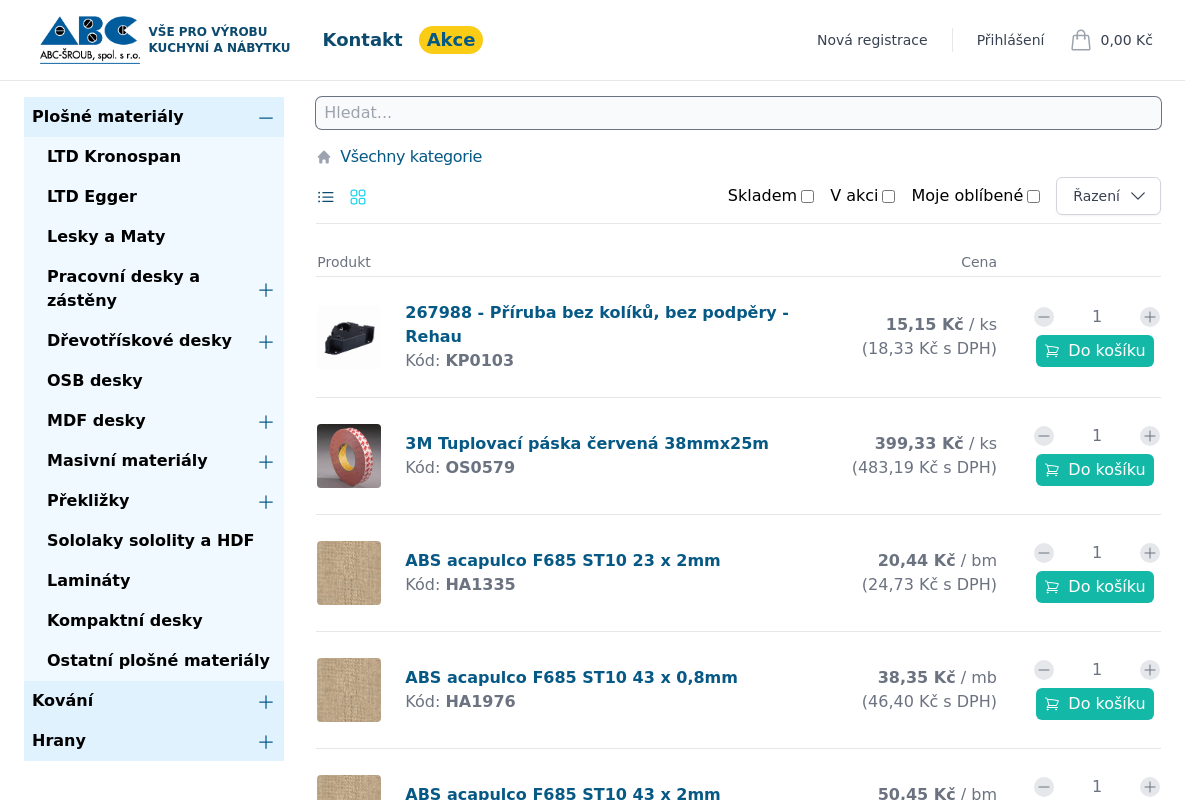
Task: Click the ABC-Šroub logo
Action: [90, 40]
